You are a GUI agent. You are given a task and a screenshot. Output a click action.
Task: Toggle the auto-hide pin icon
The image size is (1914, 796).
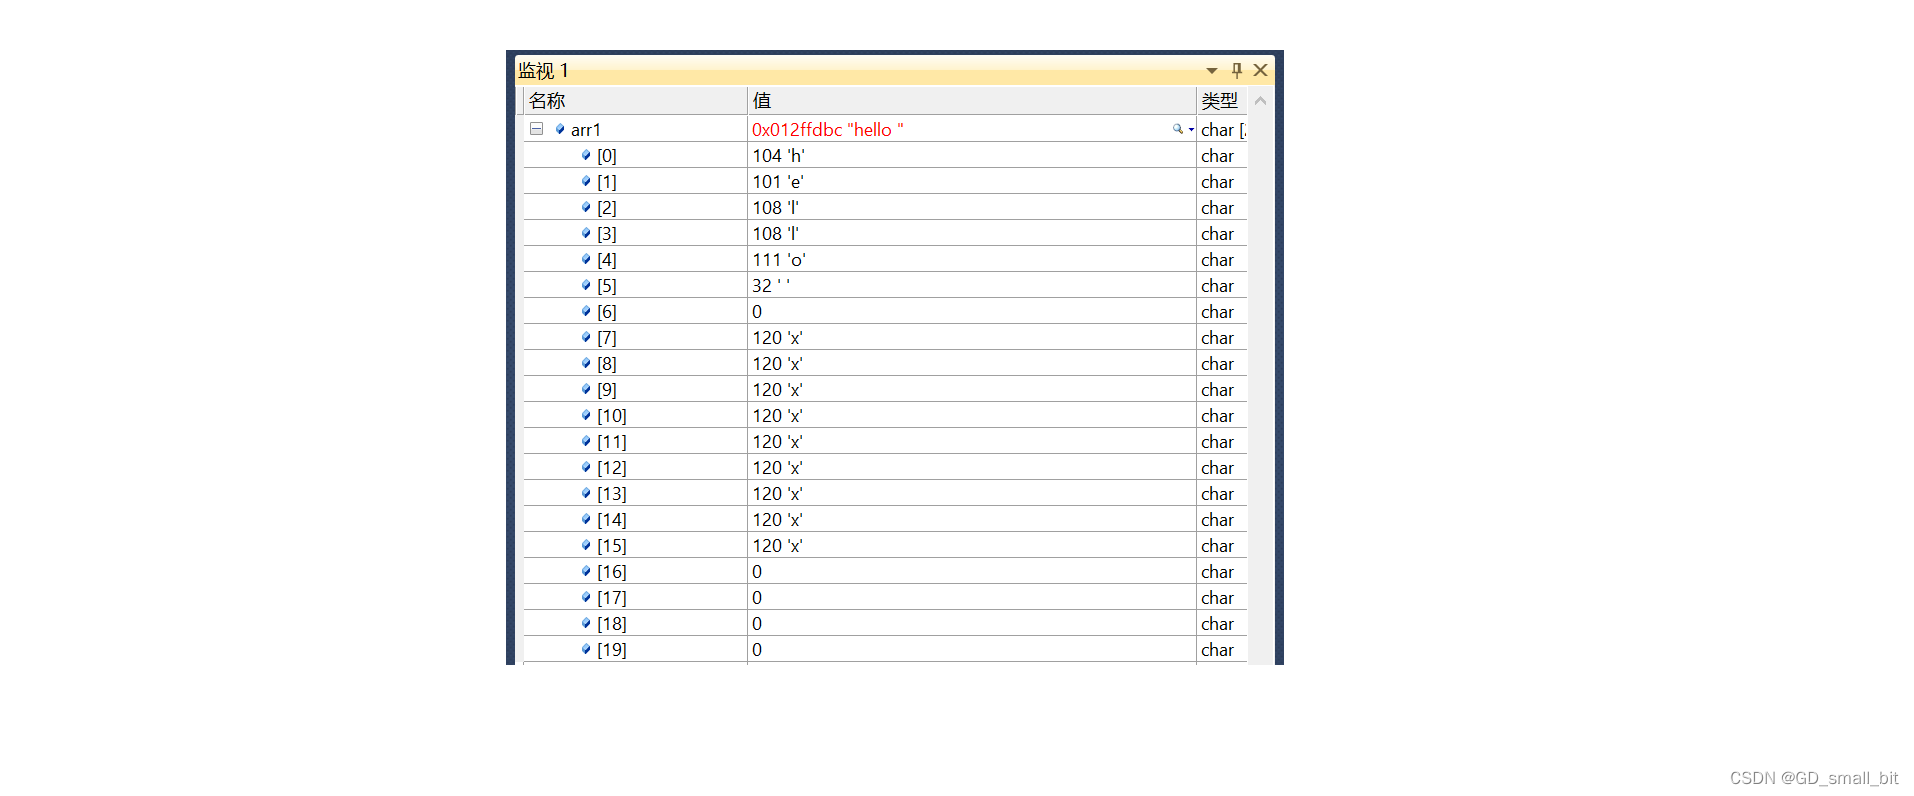pos(1237,70)
